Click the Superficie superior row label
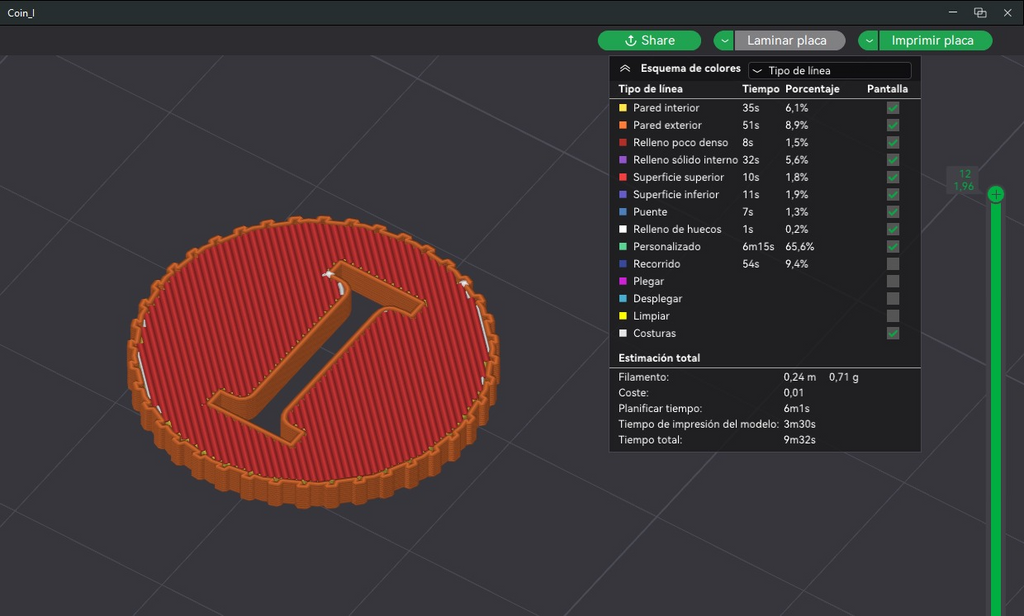This screenshot has width=1024, height=616. (679, 177)
